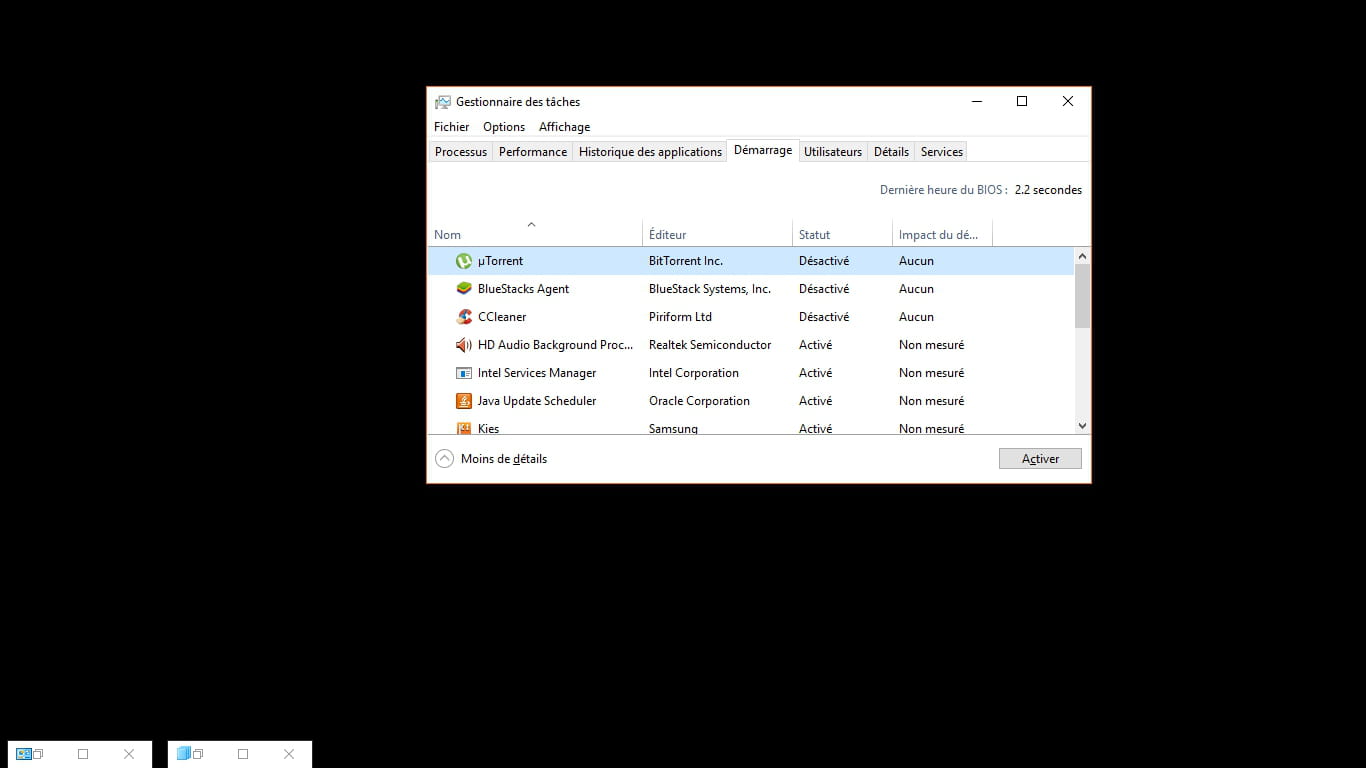The height and width of the screenshot is (768, 1366).
Task: Click Non mesuré impact of Java Update Scheduler
Action: [x=932, y=401]
